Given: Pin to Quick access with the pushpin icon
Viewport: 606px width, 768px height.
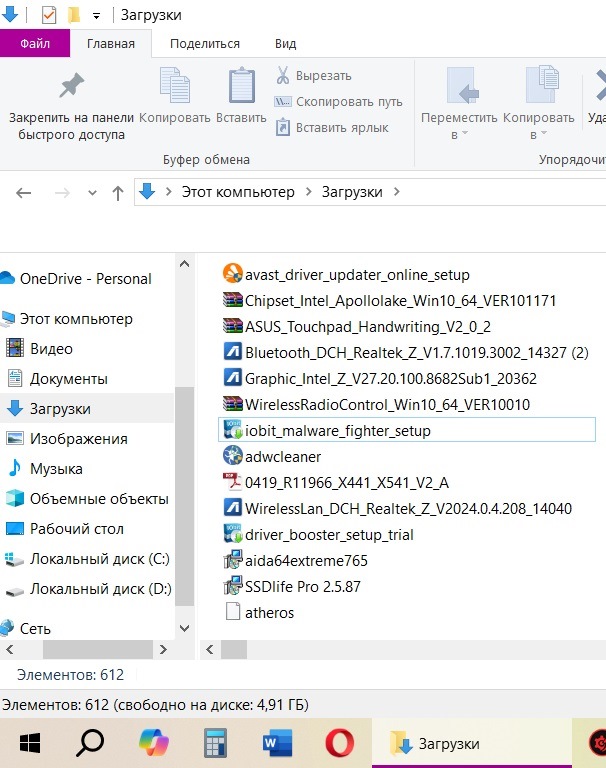Looking at the screenshot, I should point(72,86).
